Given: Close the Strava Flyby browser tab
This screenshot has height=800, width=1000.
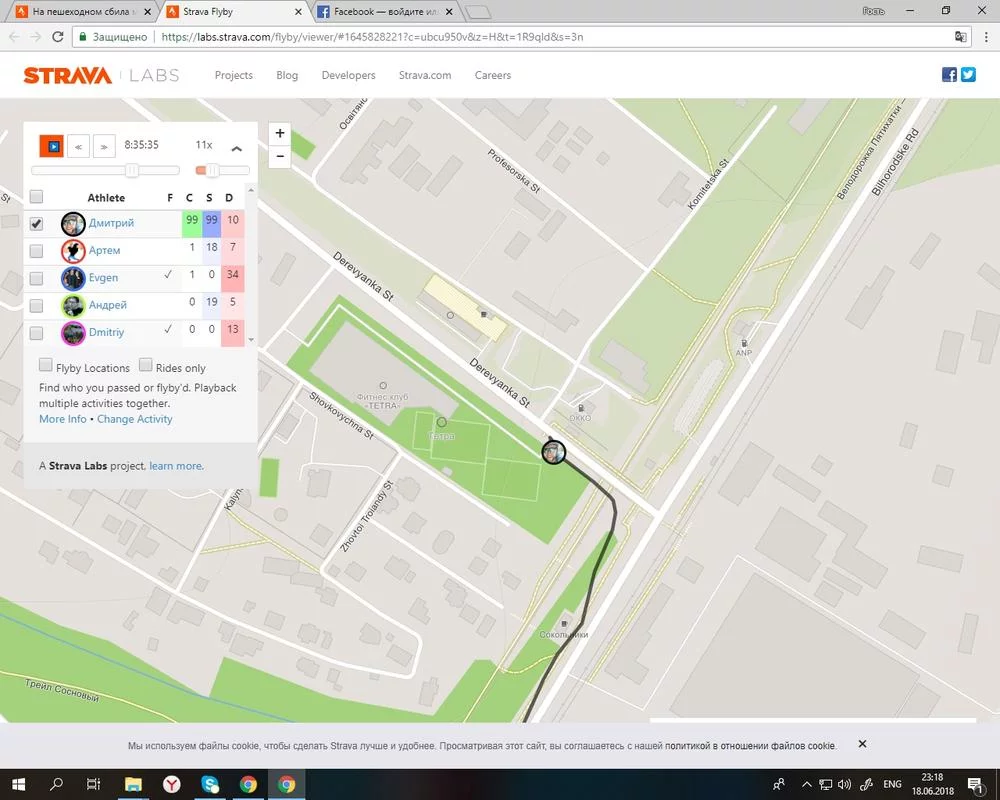Looking at the screenshot, I should (x=298, y=11).
